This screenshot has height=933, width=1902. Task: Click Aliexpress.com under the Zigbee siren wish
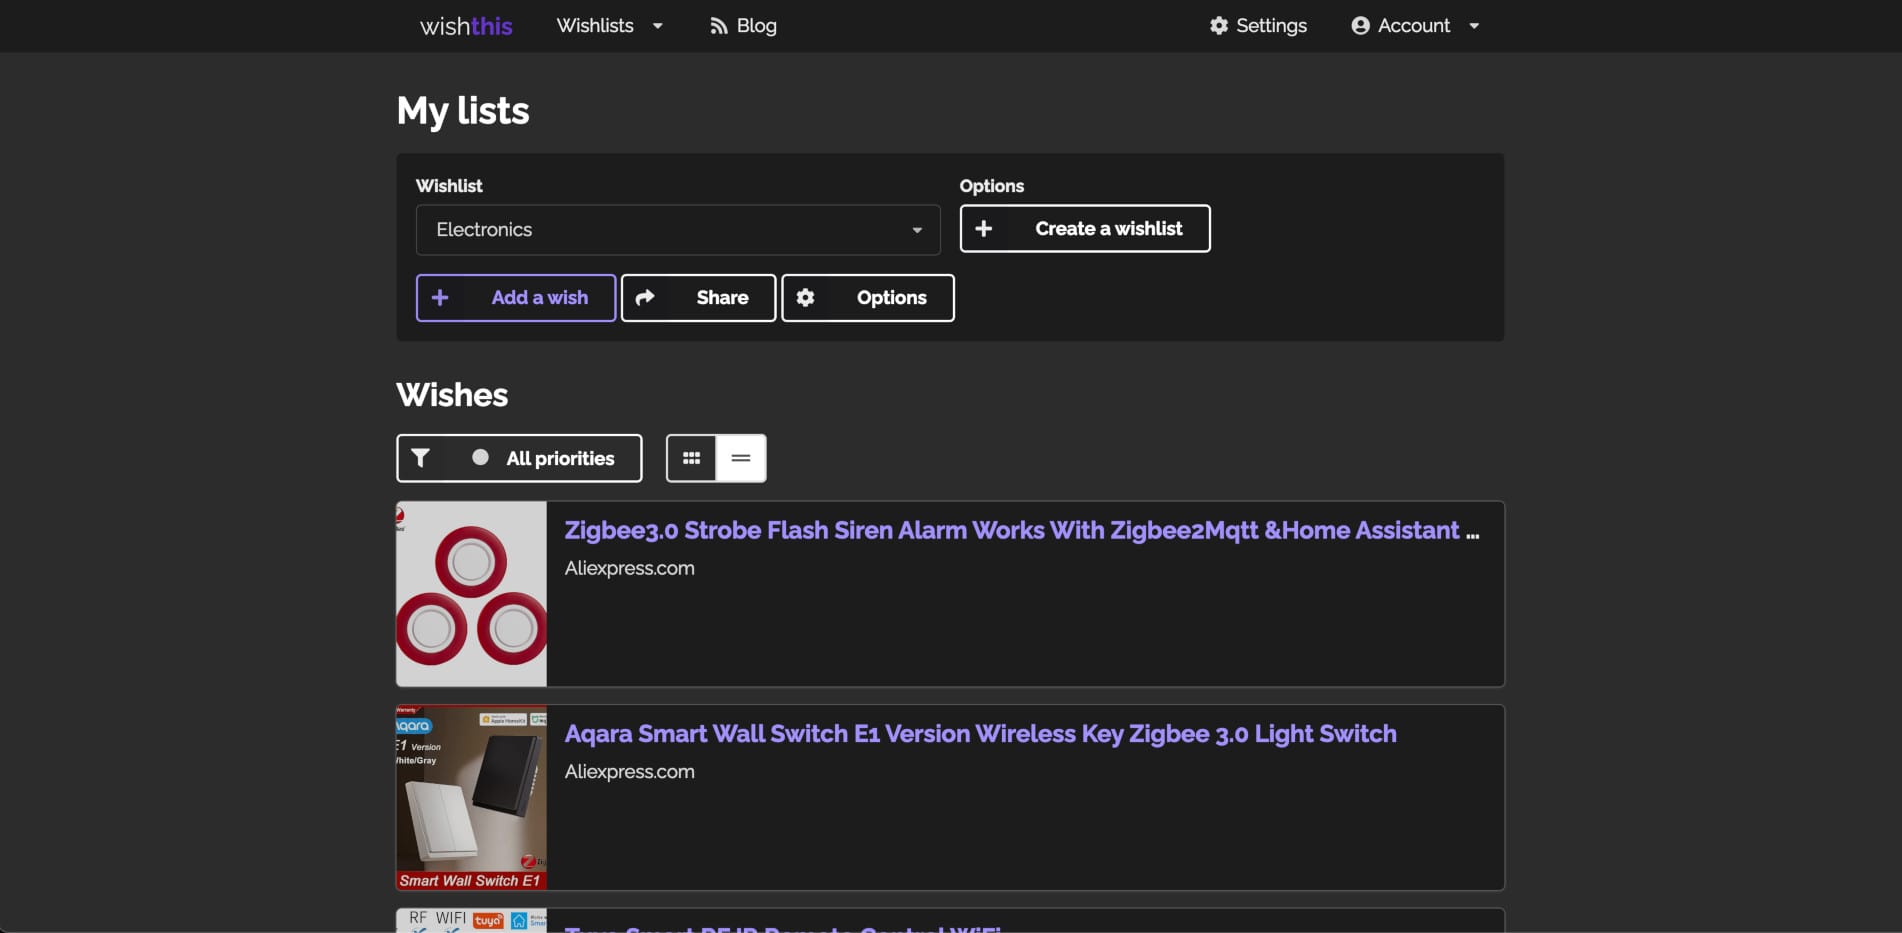coord(630,568)
